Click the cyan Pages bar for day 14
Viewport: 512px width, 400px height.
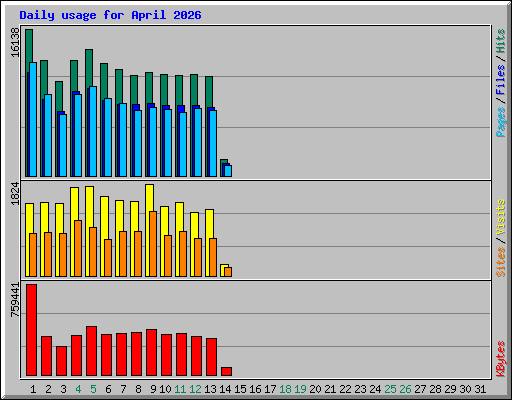pyautogui.click(x=228, y=171)
